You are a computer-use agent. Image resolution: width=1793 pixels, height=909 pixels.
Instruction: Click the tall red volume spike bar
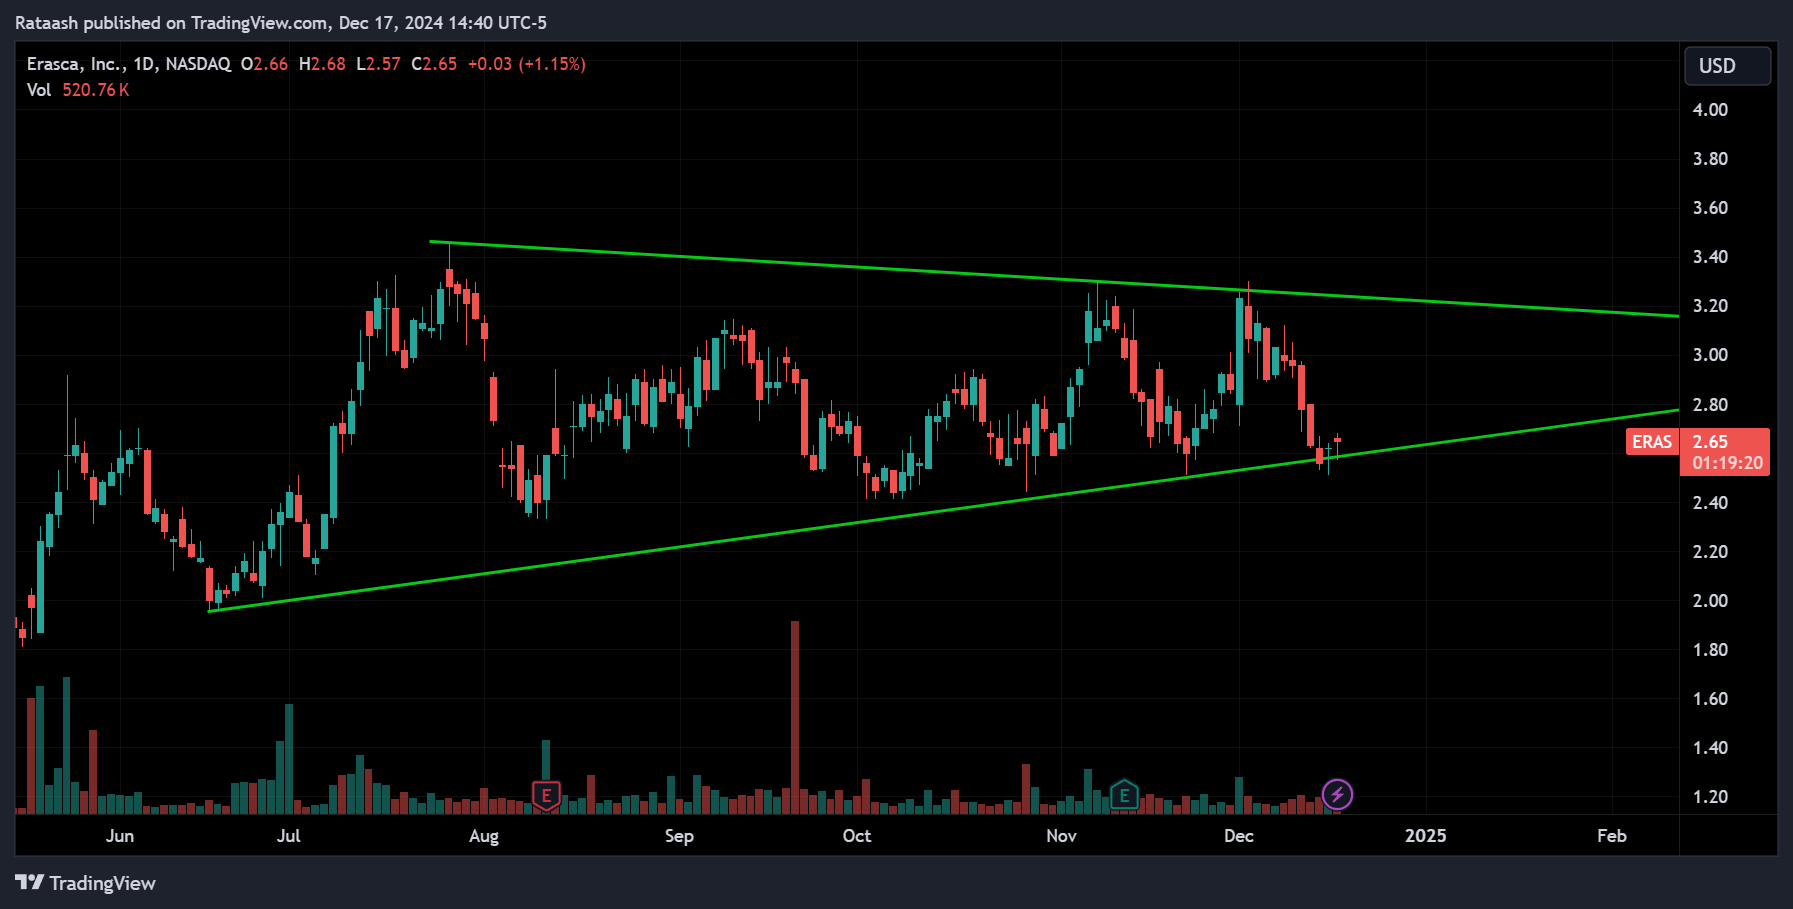tap(795, 717)
